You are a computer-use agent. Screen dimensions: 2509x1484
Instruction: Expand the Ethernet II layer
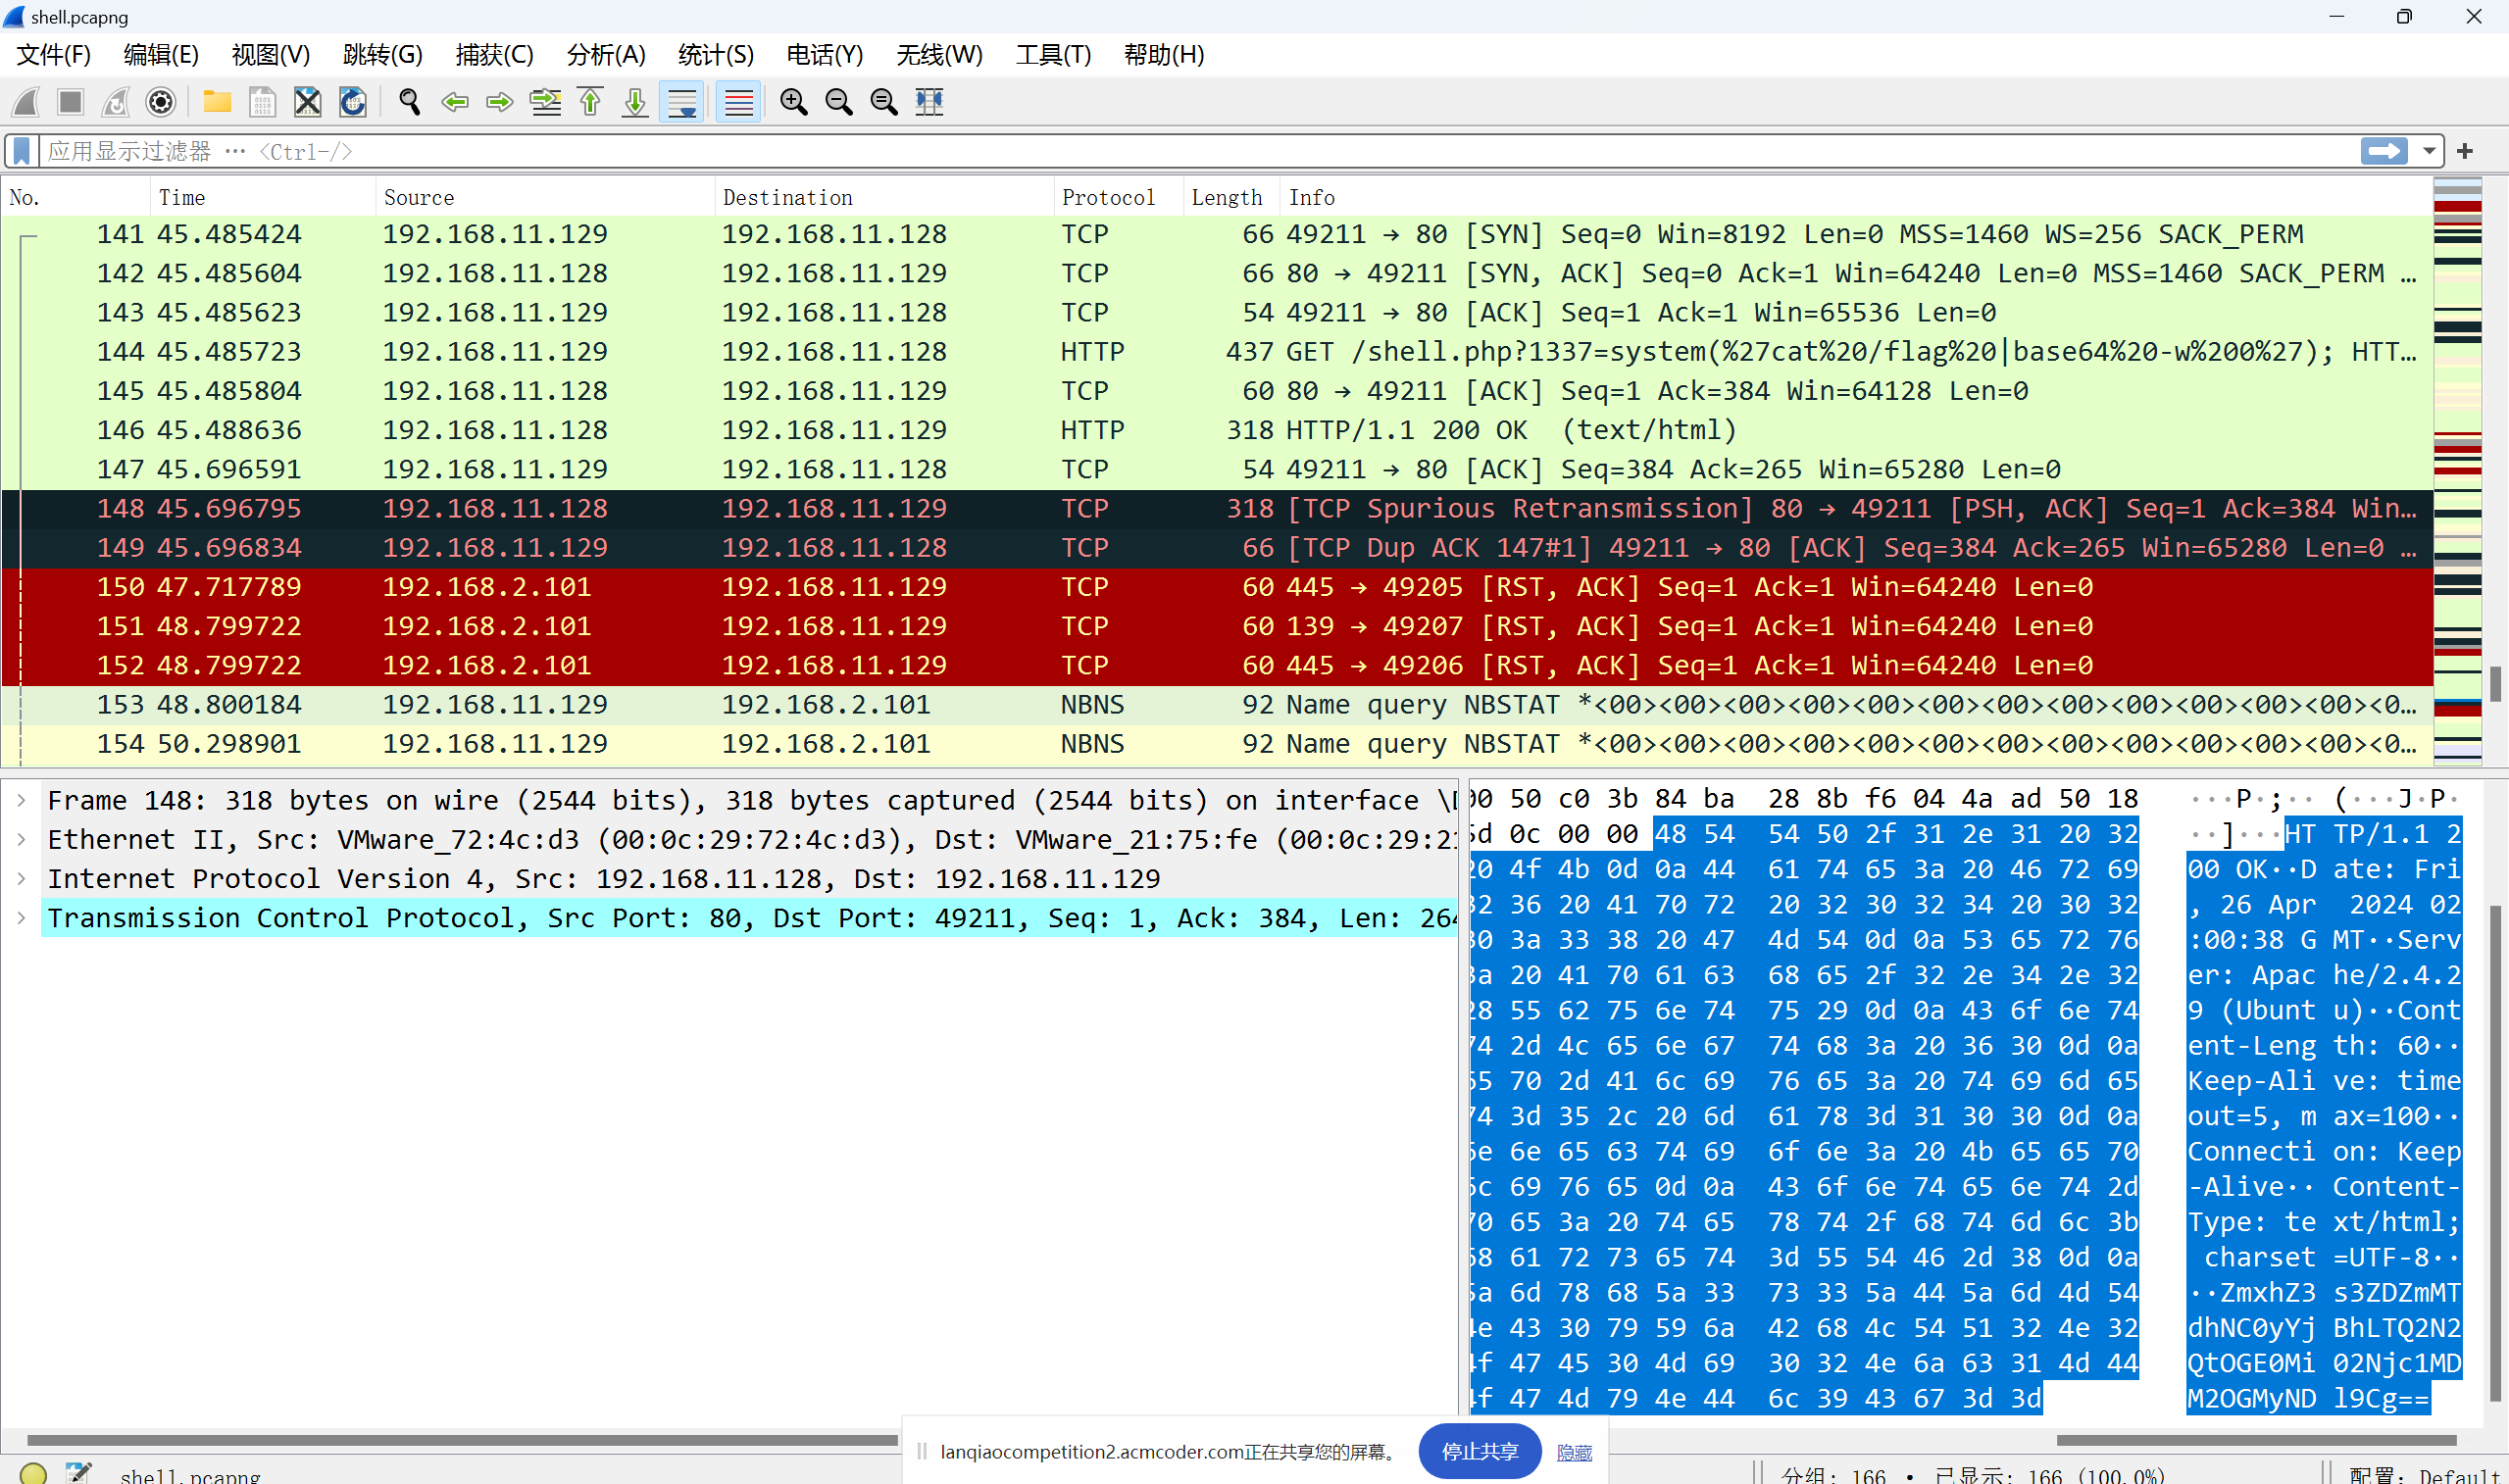tap(21, 839)
